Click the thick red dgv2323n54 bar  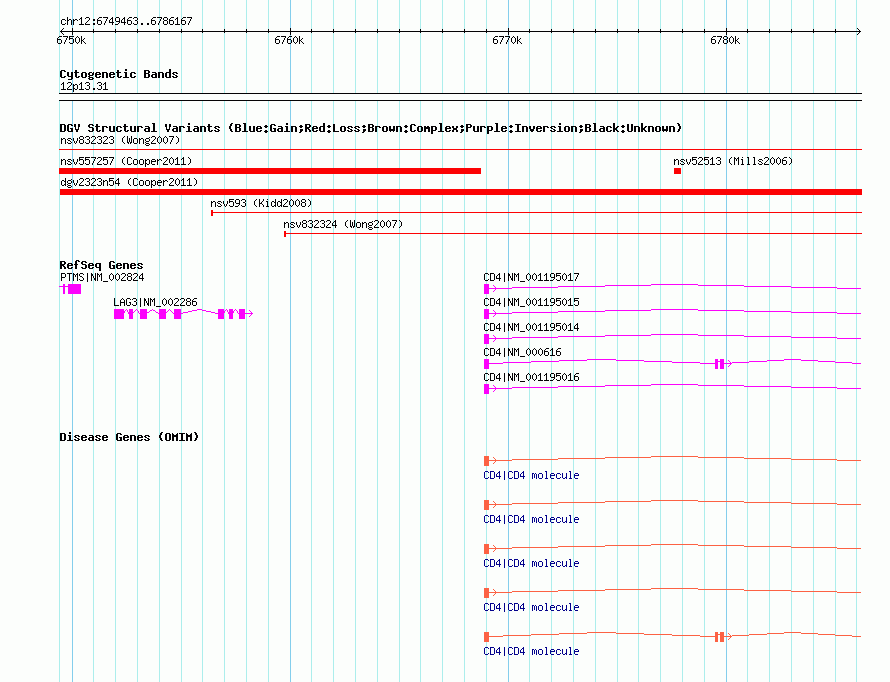pyautogui.click(x=461, y=192)
